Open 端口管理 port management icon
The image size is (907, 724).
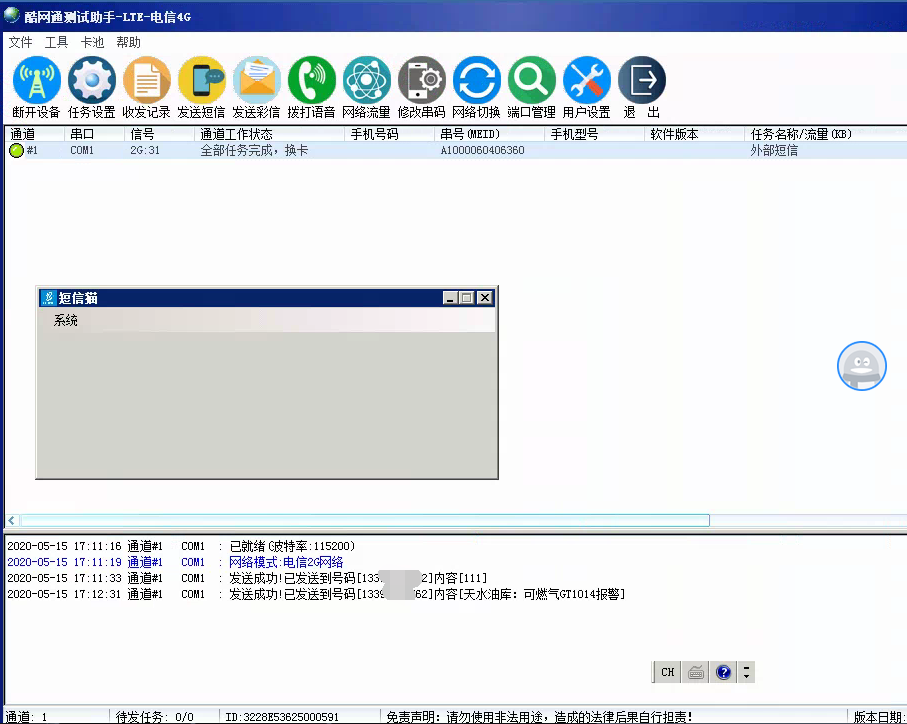click(532, 80)
